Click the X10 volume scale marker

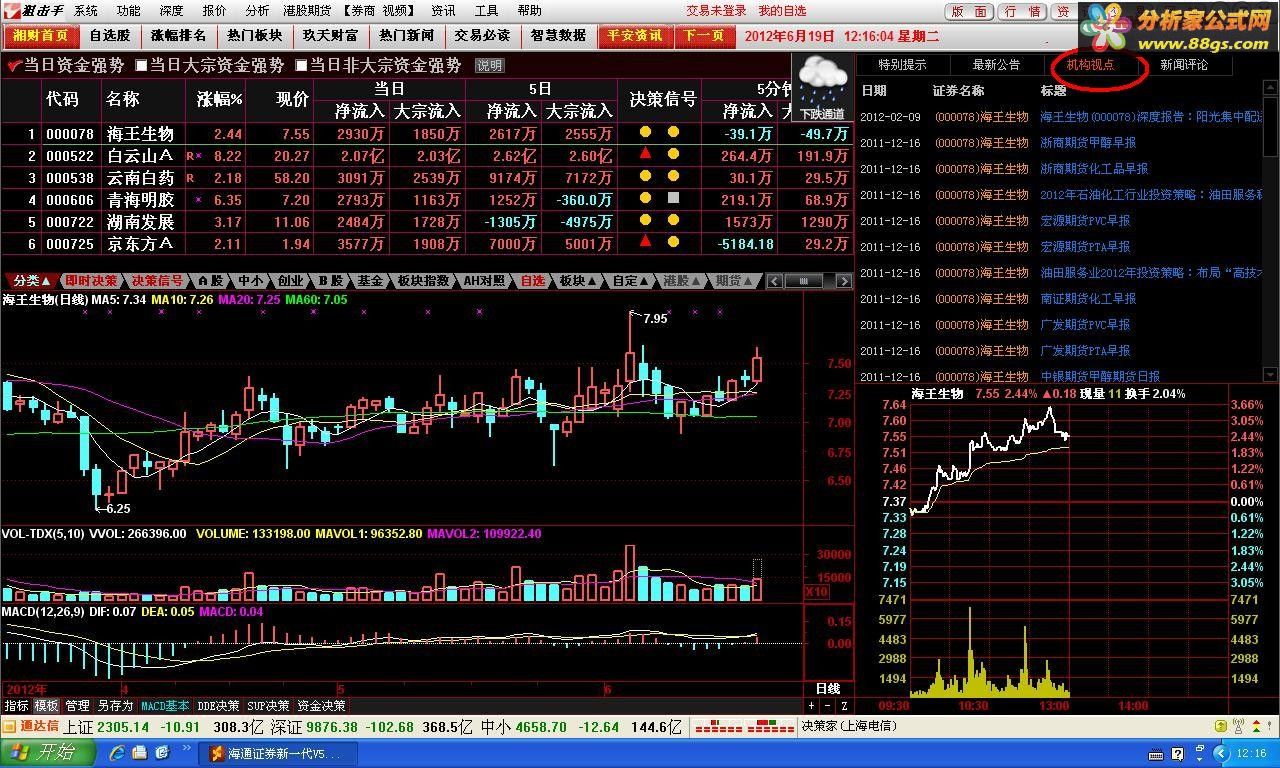tap(816, 592)
